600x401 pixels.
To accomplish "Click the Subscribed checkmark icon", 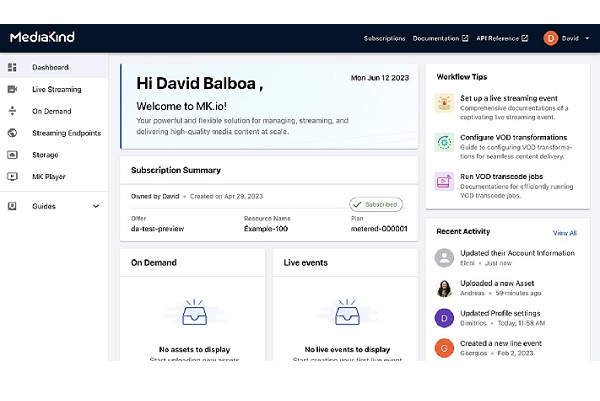I will click(357, 204).
